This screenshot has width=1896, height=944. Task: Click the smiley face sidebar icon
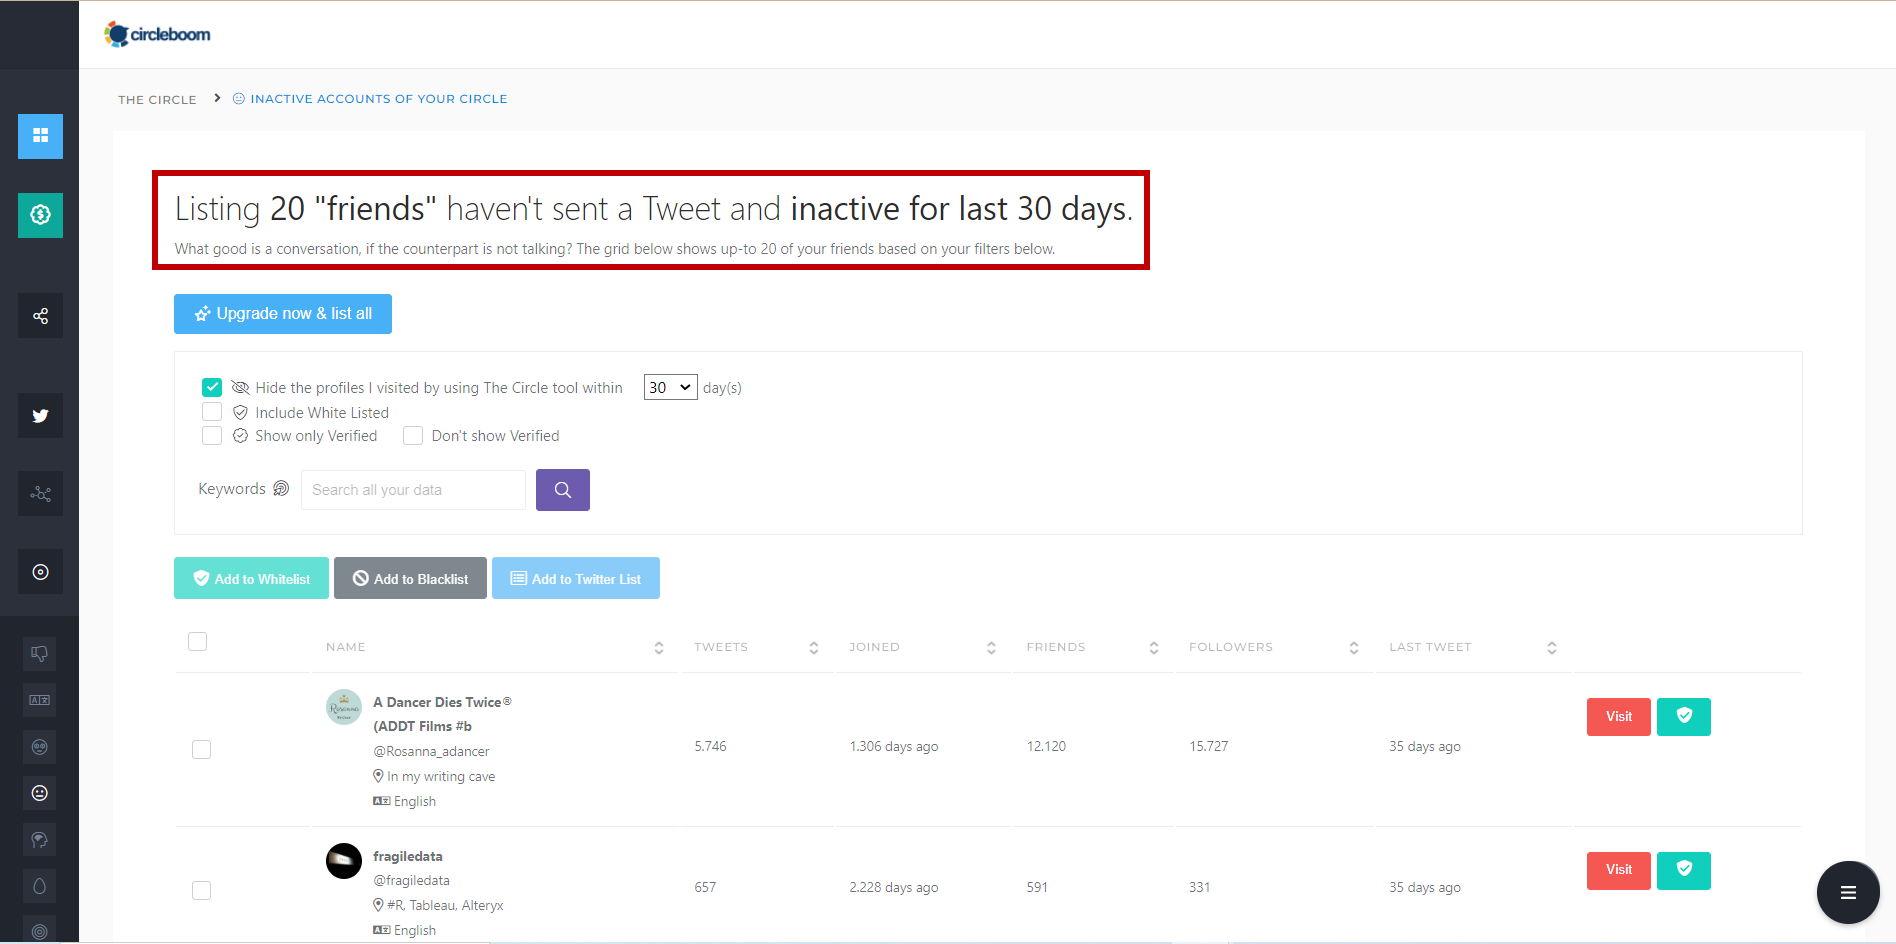tap(40, 793)
